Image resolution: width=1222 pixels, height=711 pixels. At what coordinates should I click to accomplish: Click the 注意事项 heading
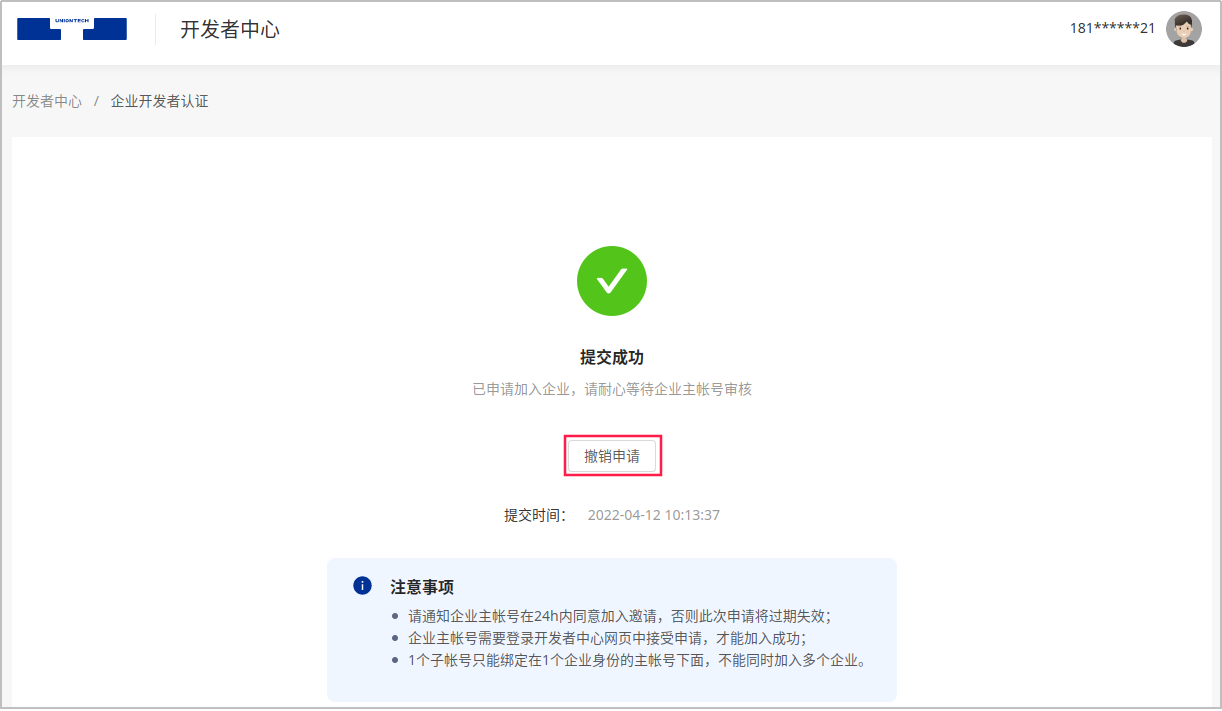422,587
